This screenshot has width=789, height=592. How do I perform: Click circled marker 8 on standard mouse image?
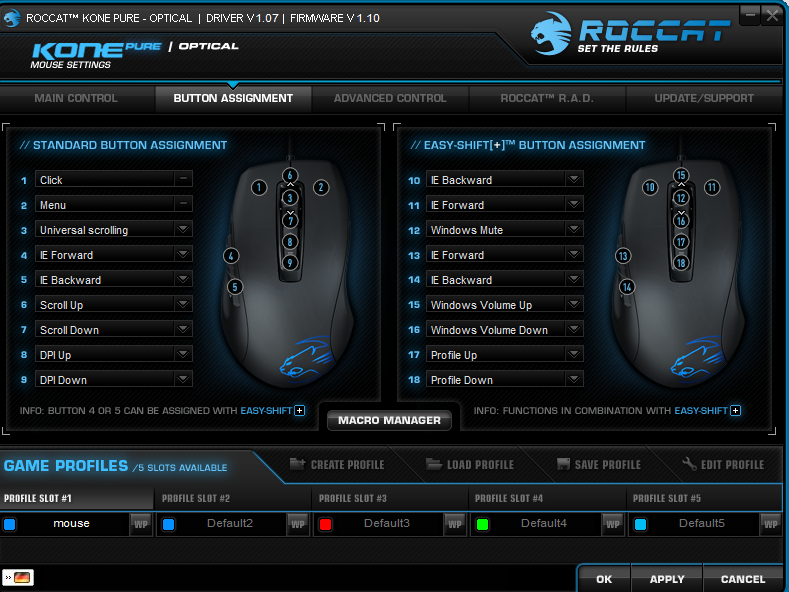[x=290, y=242]
